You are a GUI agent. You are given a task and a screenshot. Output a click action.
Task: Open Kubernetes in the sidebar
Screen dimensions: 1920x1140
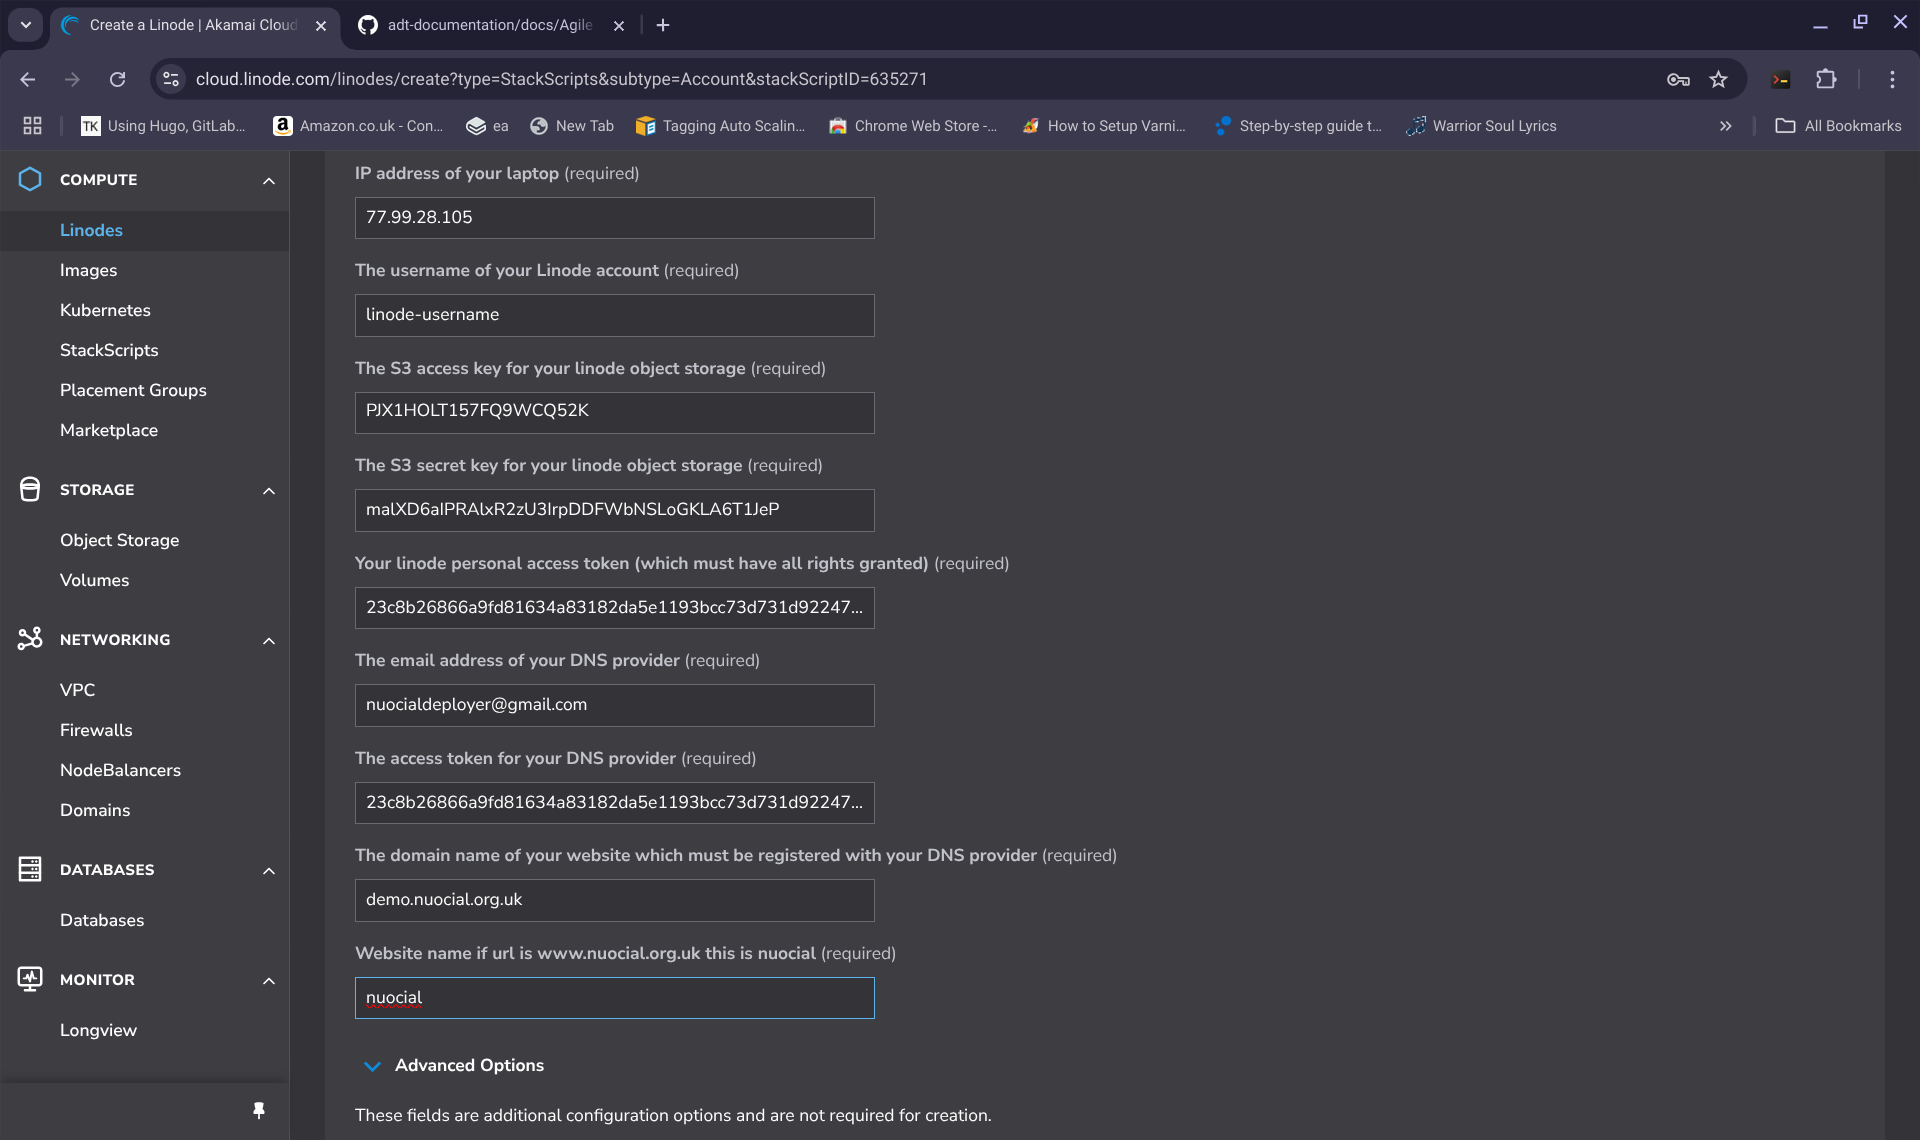(x=105, y=310)
